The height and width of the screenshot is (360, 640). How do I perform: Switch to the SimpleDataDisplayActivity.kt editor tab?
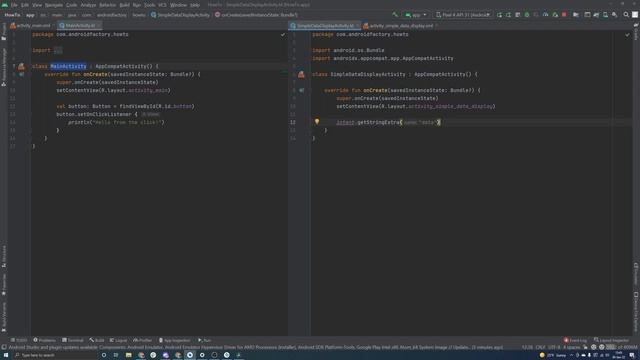click(x=324, y=26)
